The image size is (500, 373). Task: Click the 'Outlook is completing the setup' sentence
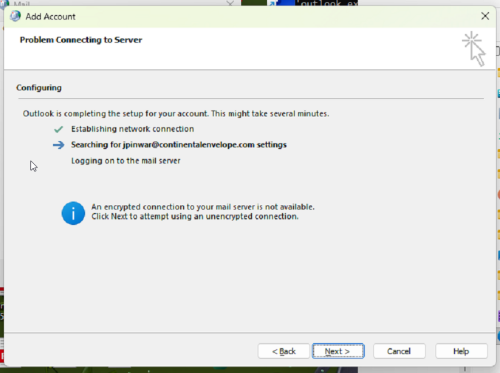pyautogui.click(x=176, y=114)
